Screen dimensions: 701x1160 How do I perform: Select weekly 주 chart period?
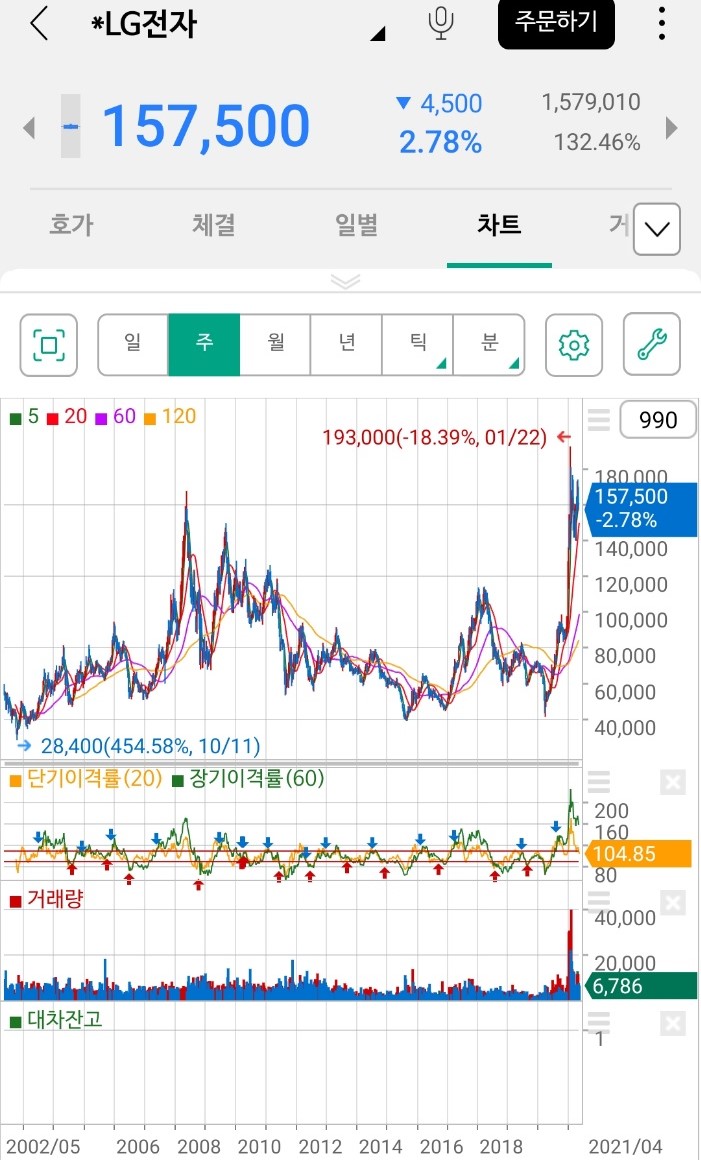[x=204, y=345]
